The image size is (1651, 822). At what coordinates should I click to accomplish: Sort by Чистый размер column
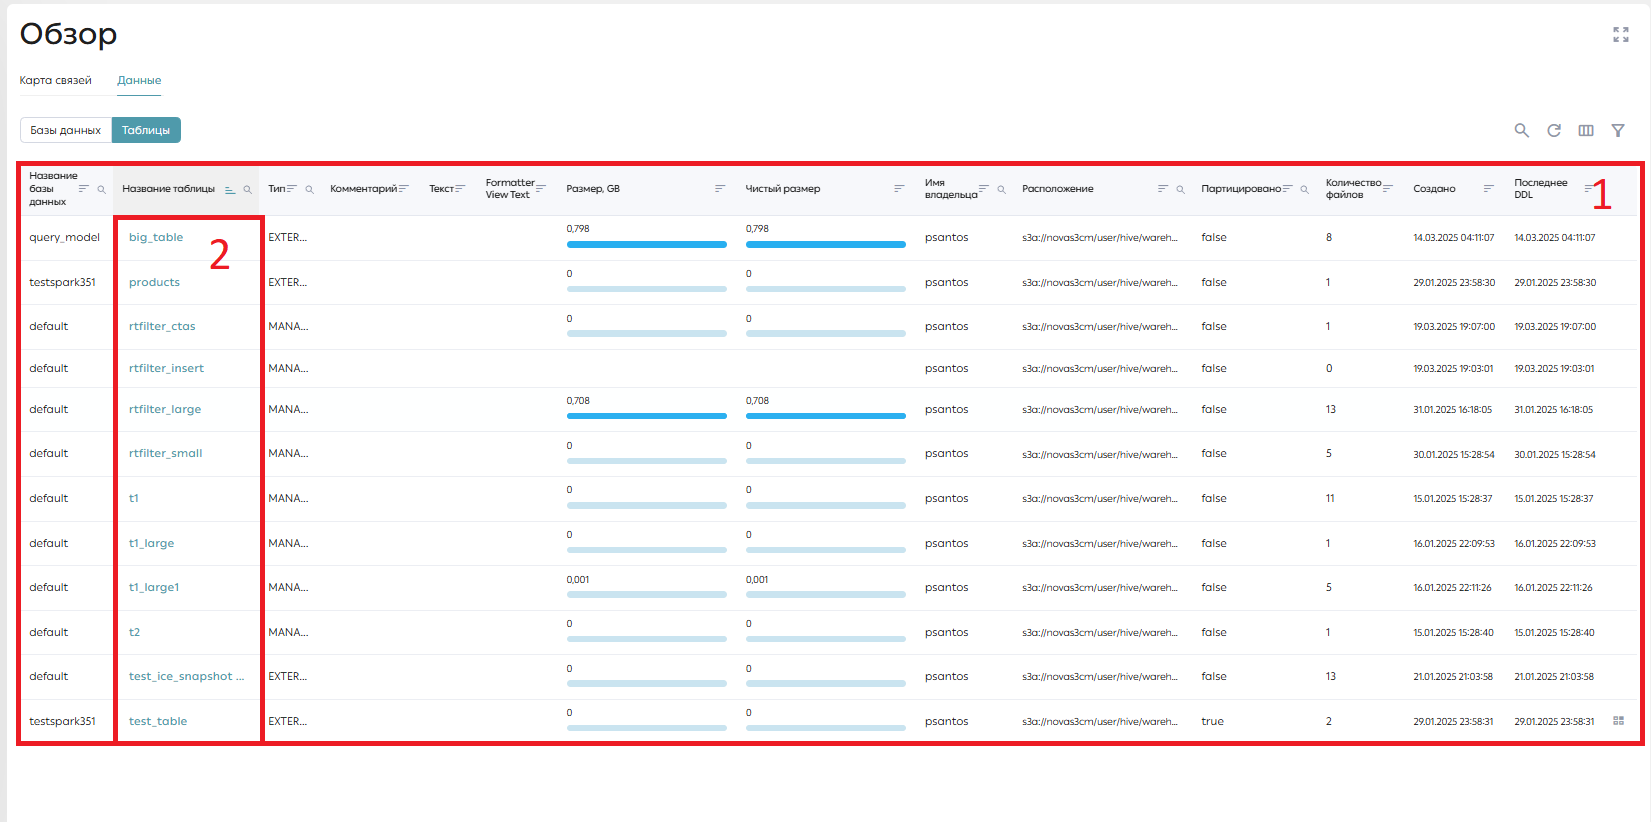899,189
